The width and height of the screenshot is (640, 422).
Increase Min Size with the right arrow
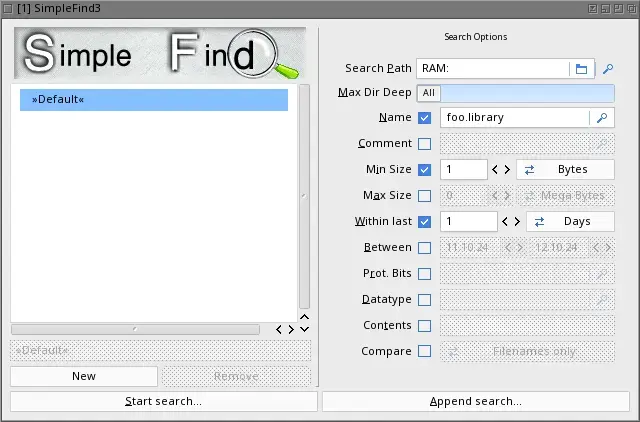pyautogui.click(x=507, y=169)
